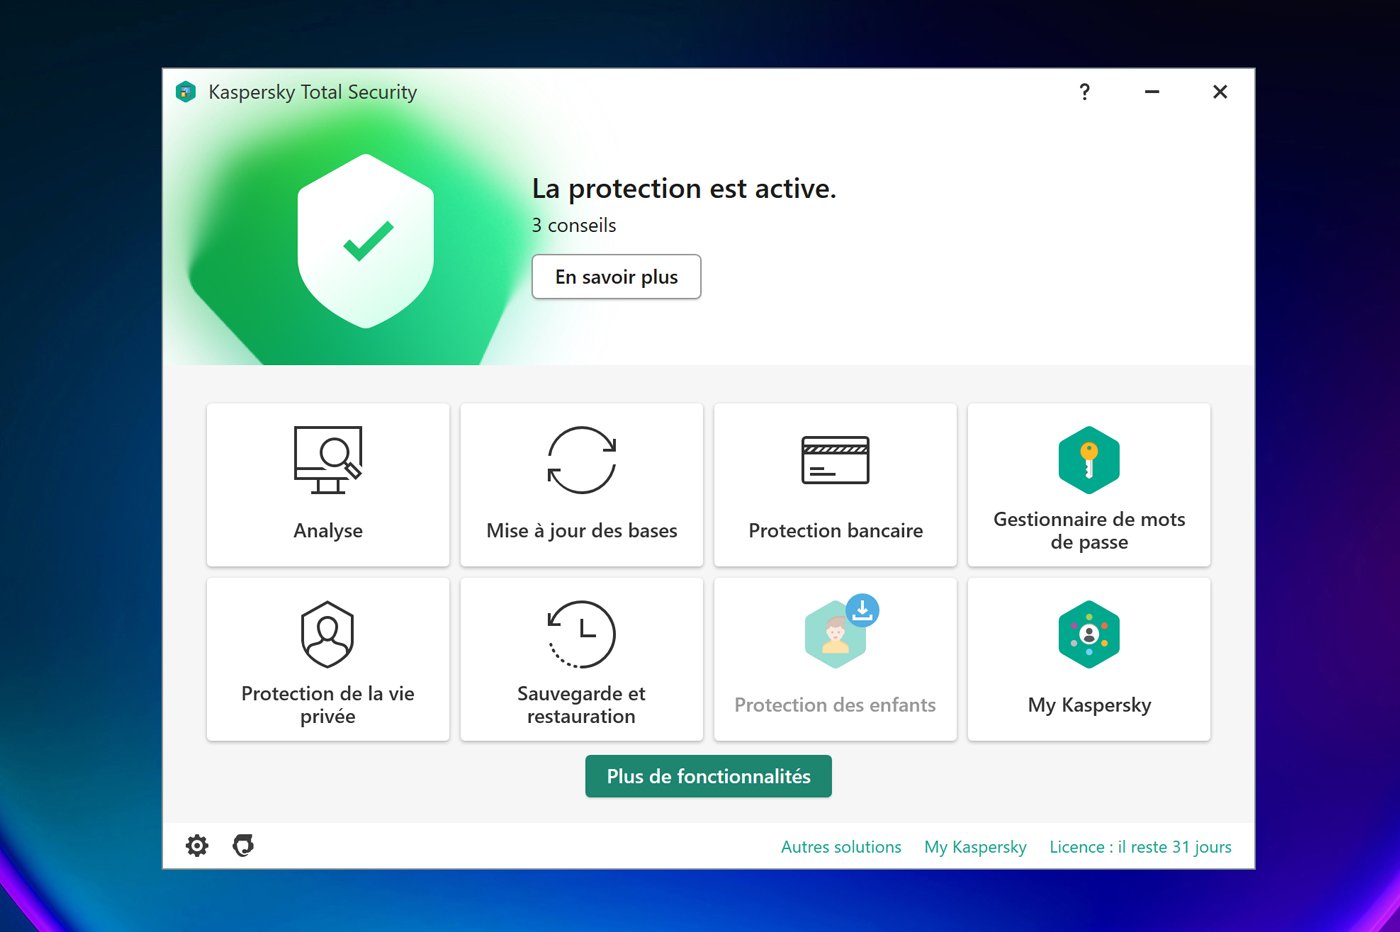
Task: Click 'La protection est active.' heading
Action: pos(684,189)
